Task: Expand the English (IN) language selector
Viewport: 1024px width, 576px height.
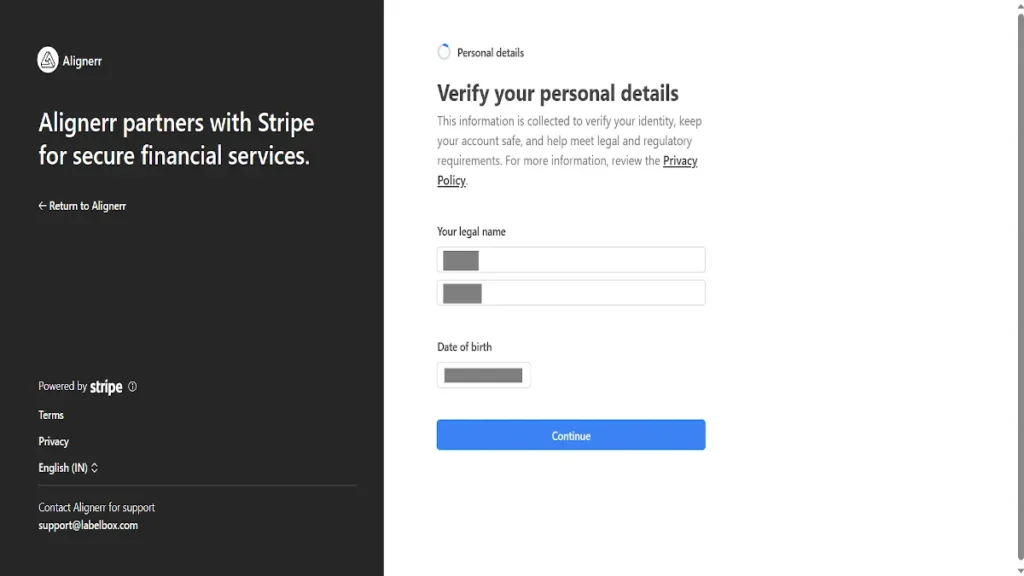Action: (68, 468)
